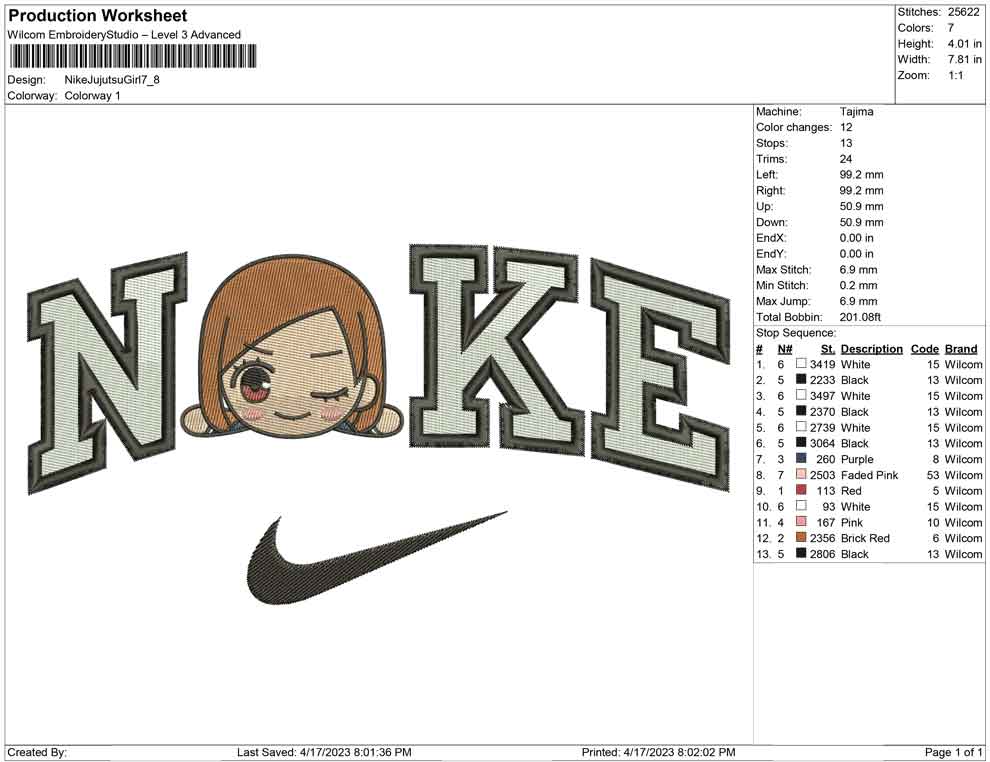Click the Stops value 13
The image size is (990, 762).
click(x=846, y=143)
